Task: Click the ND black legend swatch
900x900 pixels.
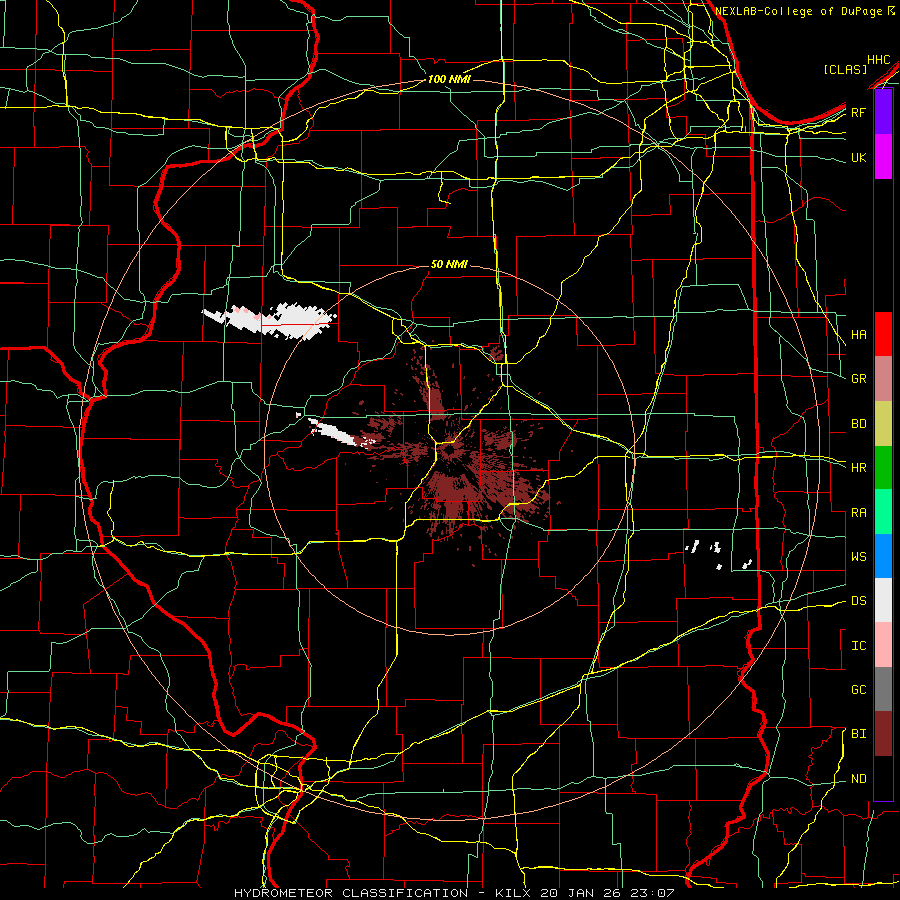Action: [x=883, y=778]
